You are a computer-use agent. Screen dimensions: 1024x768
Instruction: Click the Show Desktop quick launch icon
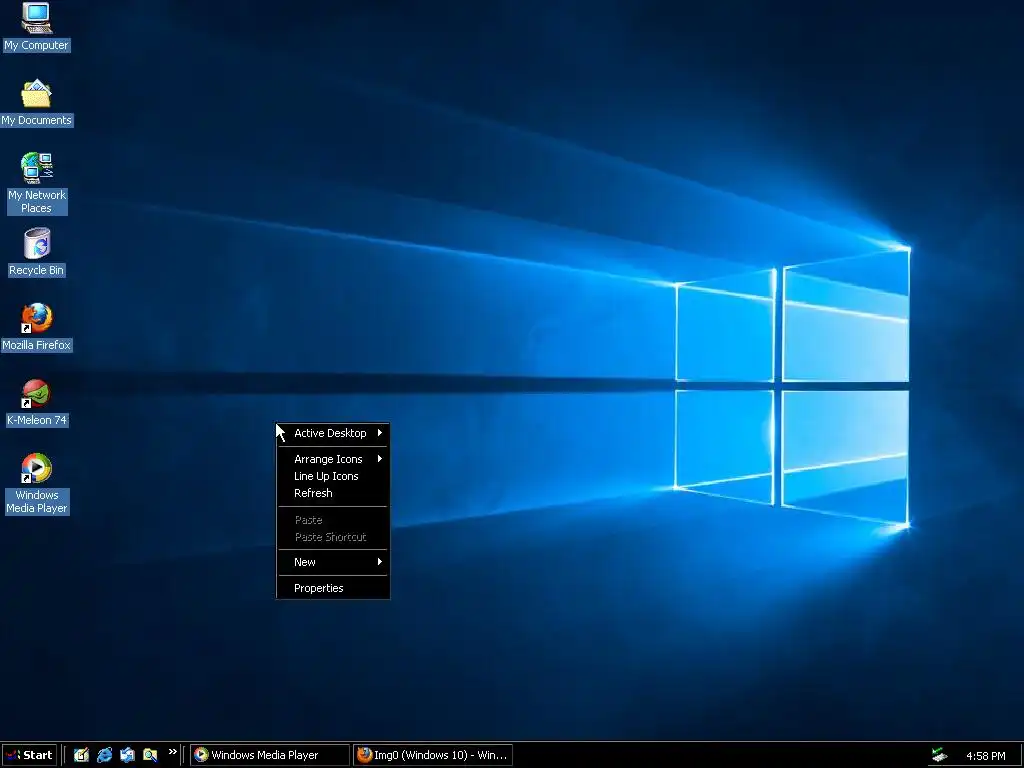pos(81,755)
